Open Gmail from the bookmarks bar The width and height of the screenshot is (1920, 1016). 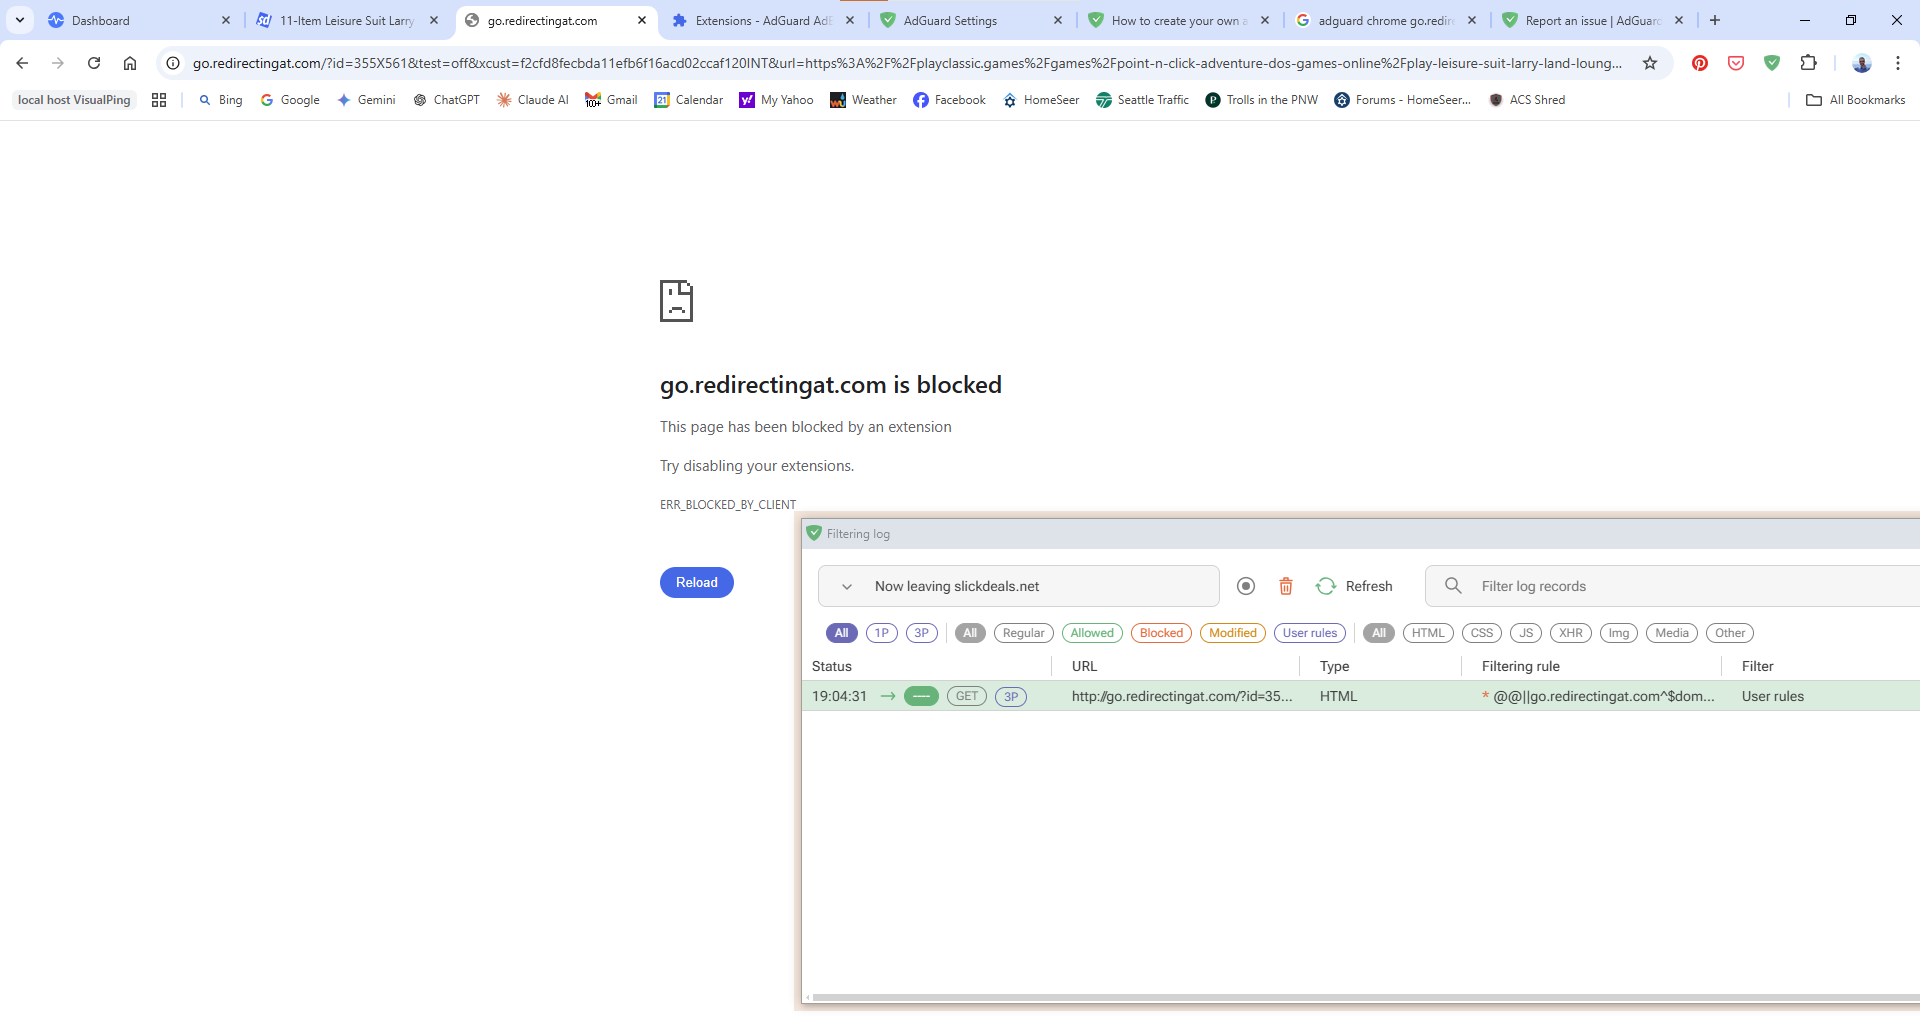point(611,99)
